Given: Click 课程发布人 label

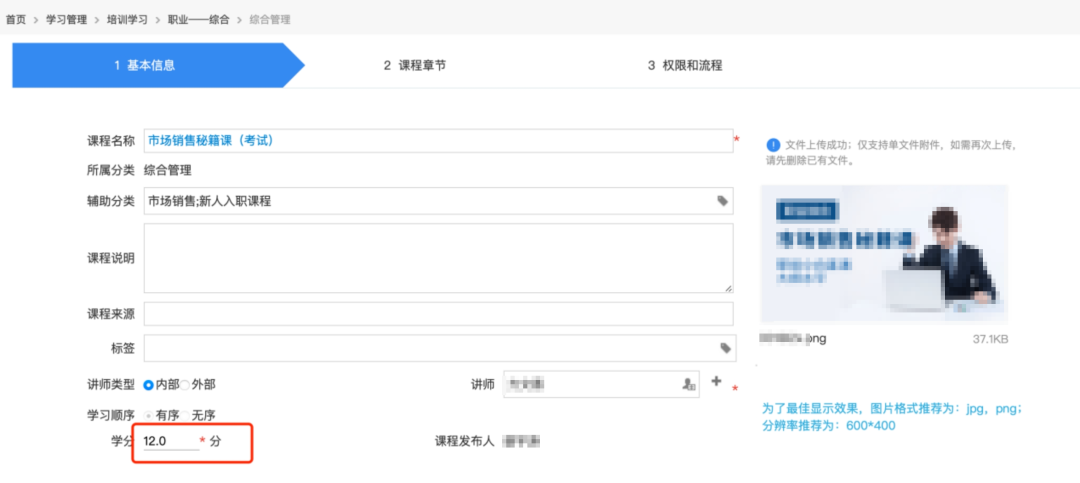Looking at the screenshot, I should tap(464, 441).
